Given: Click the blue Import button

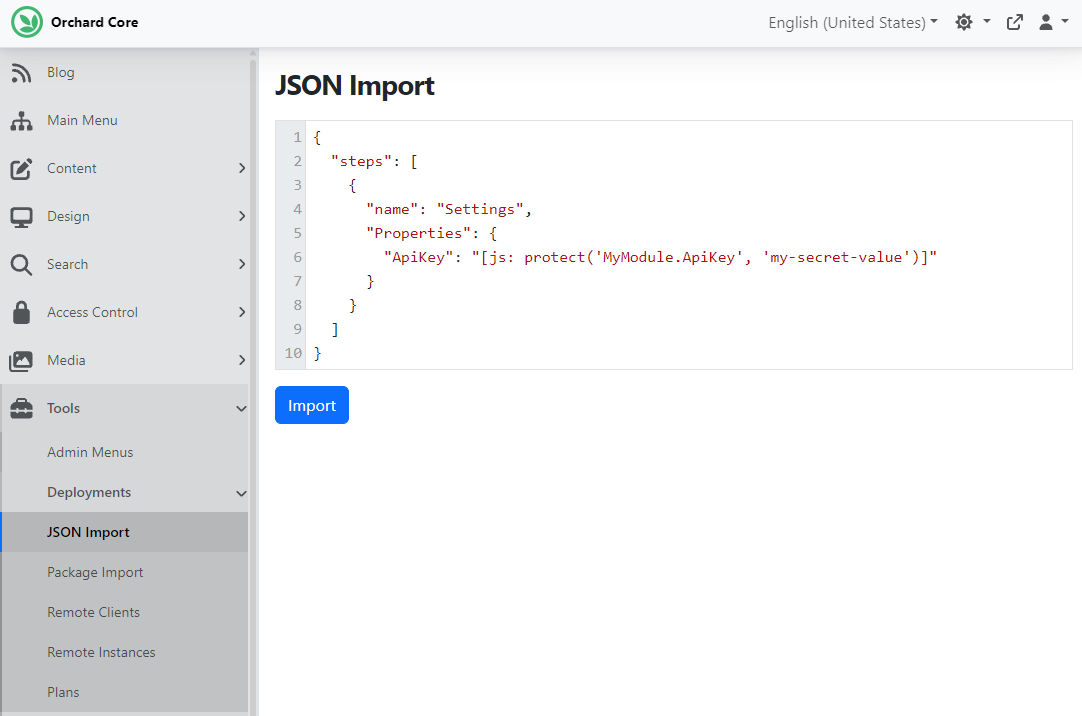Looking at the screenshot, I should (312, 405).
